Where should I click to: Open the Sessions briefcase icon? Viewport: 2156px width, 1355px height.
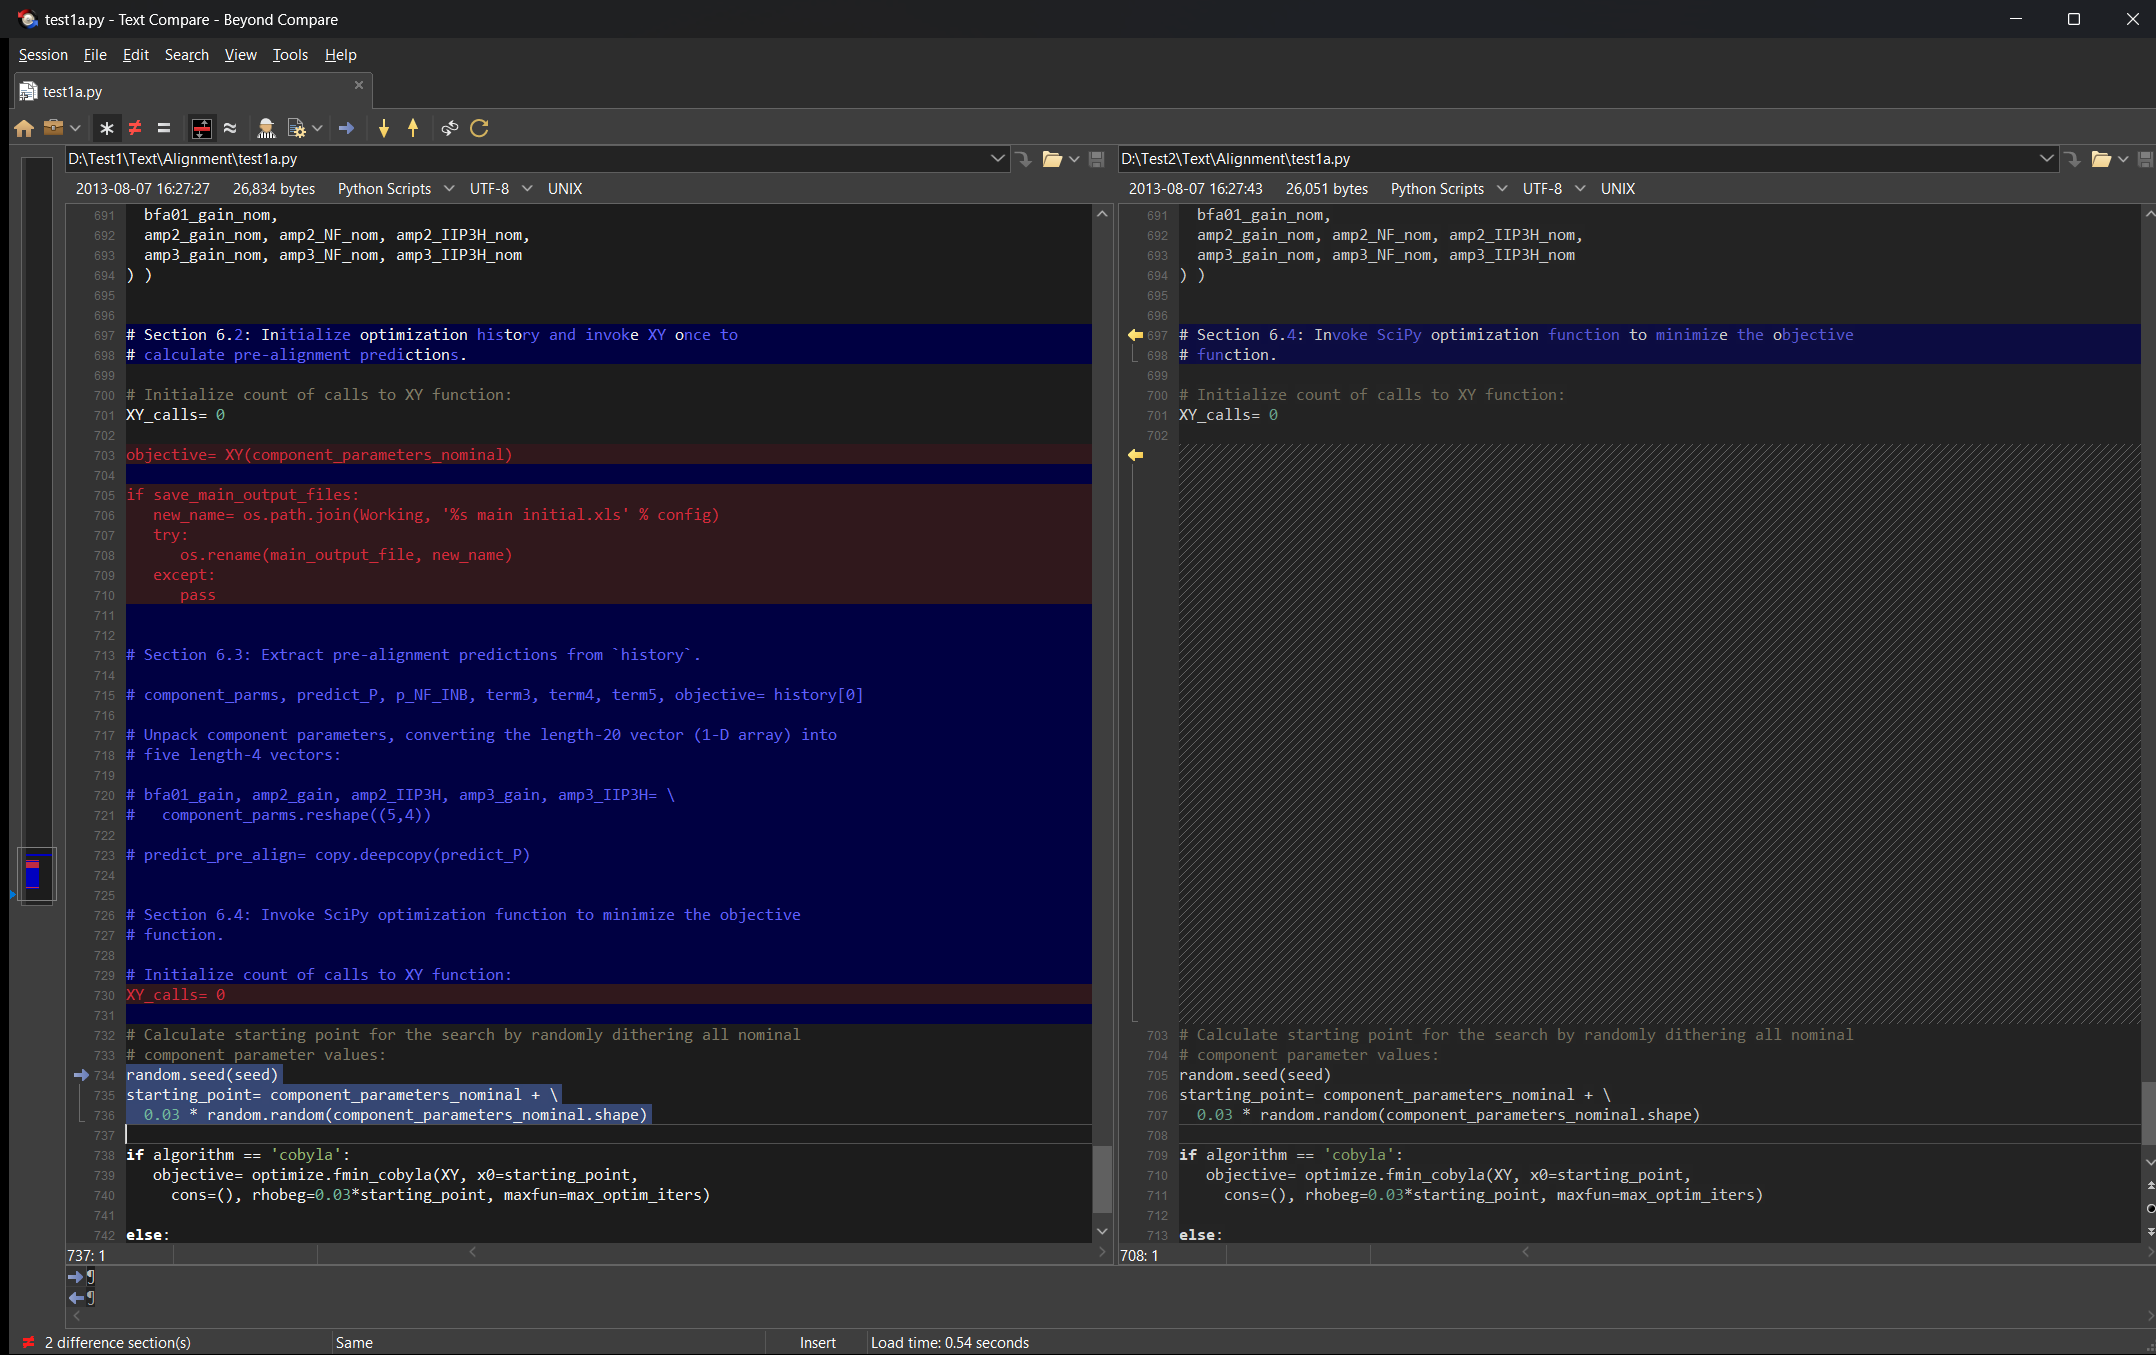(53, 128)
